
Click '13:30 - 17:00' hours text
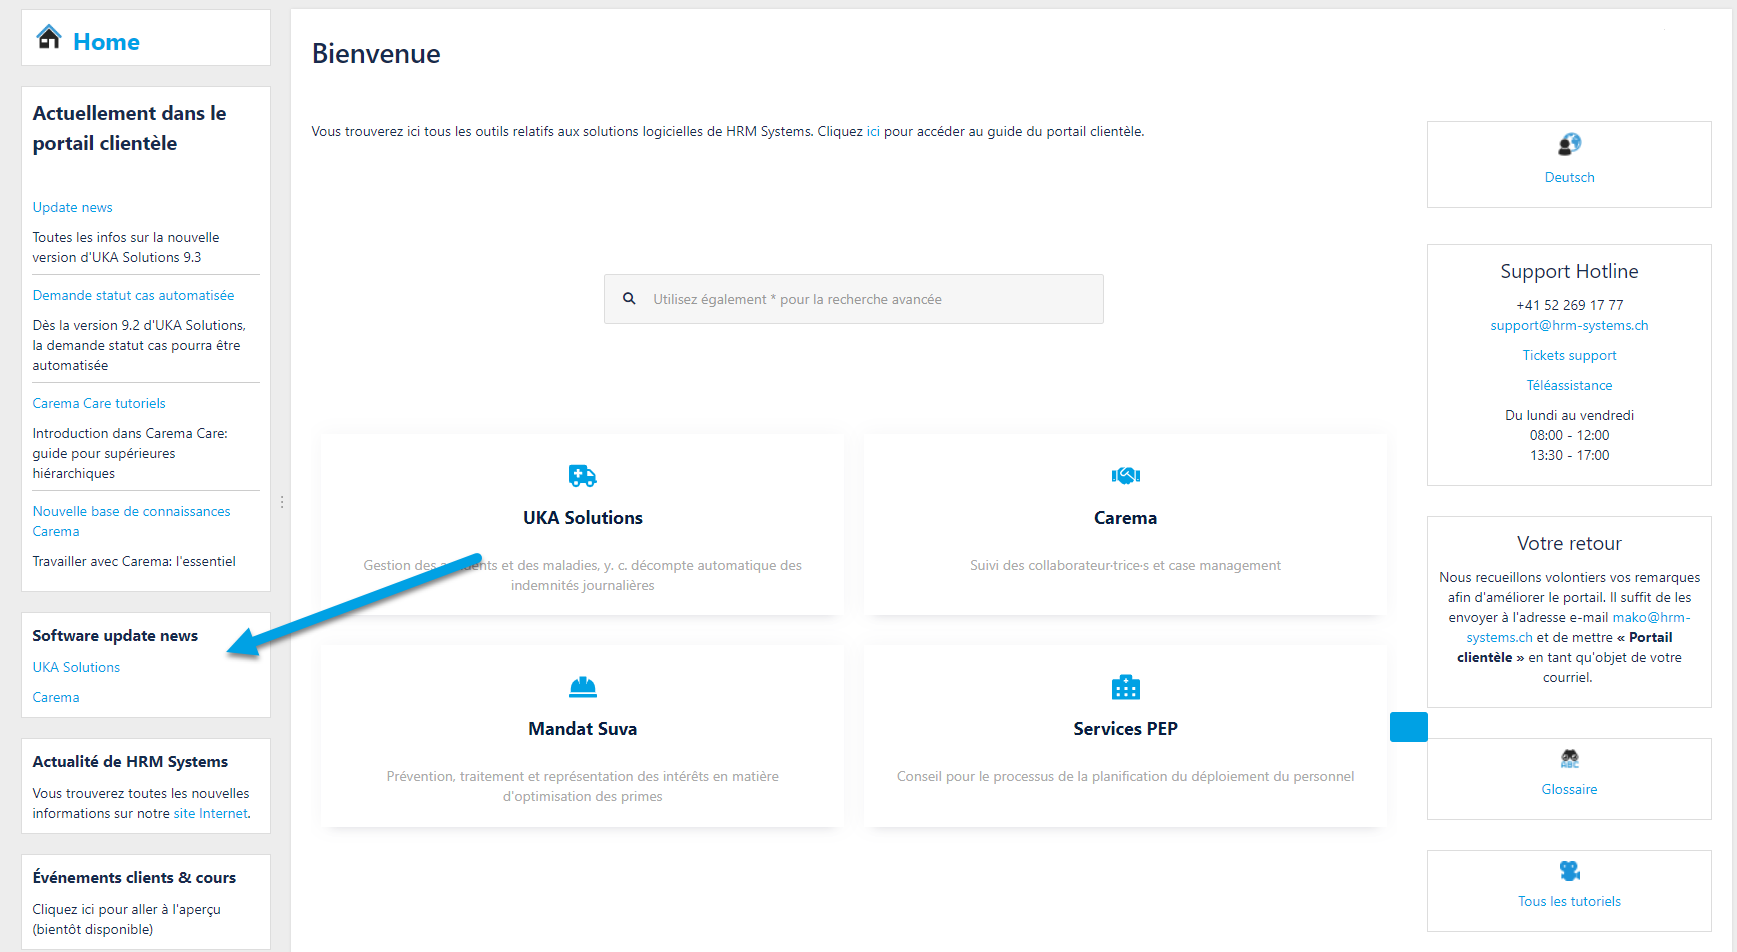click(x=1569, y=455)
